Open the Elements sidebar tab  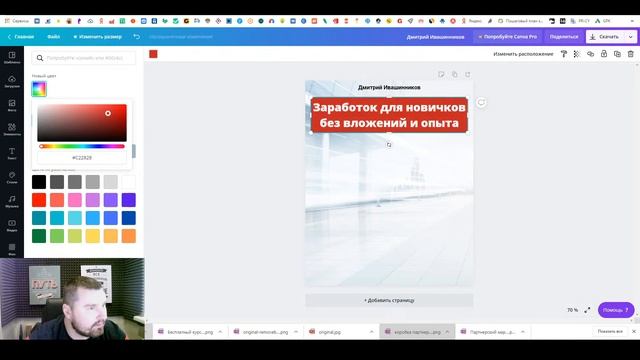12,129
